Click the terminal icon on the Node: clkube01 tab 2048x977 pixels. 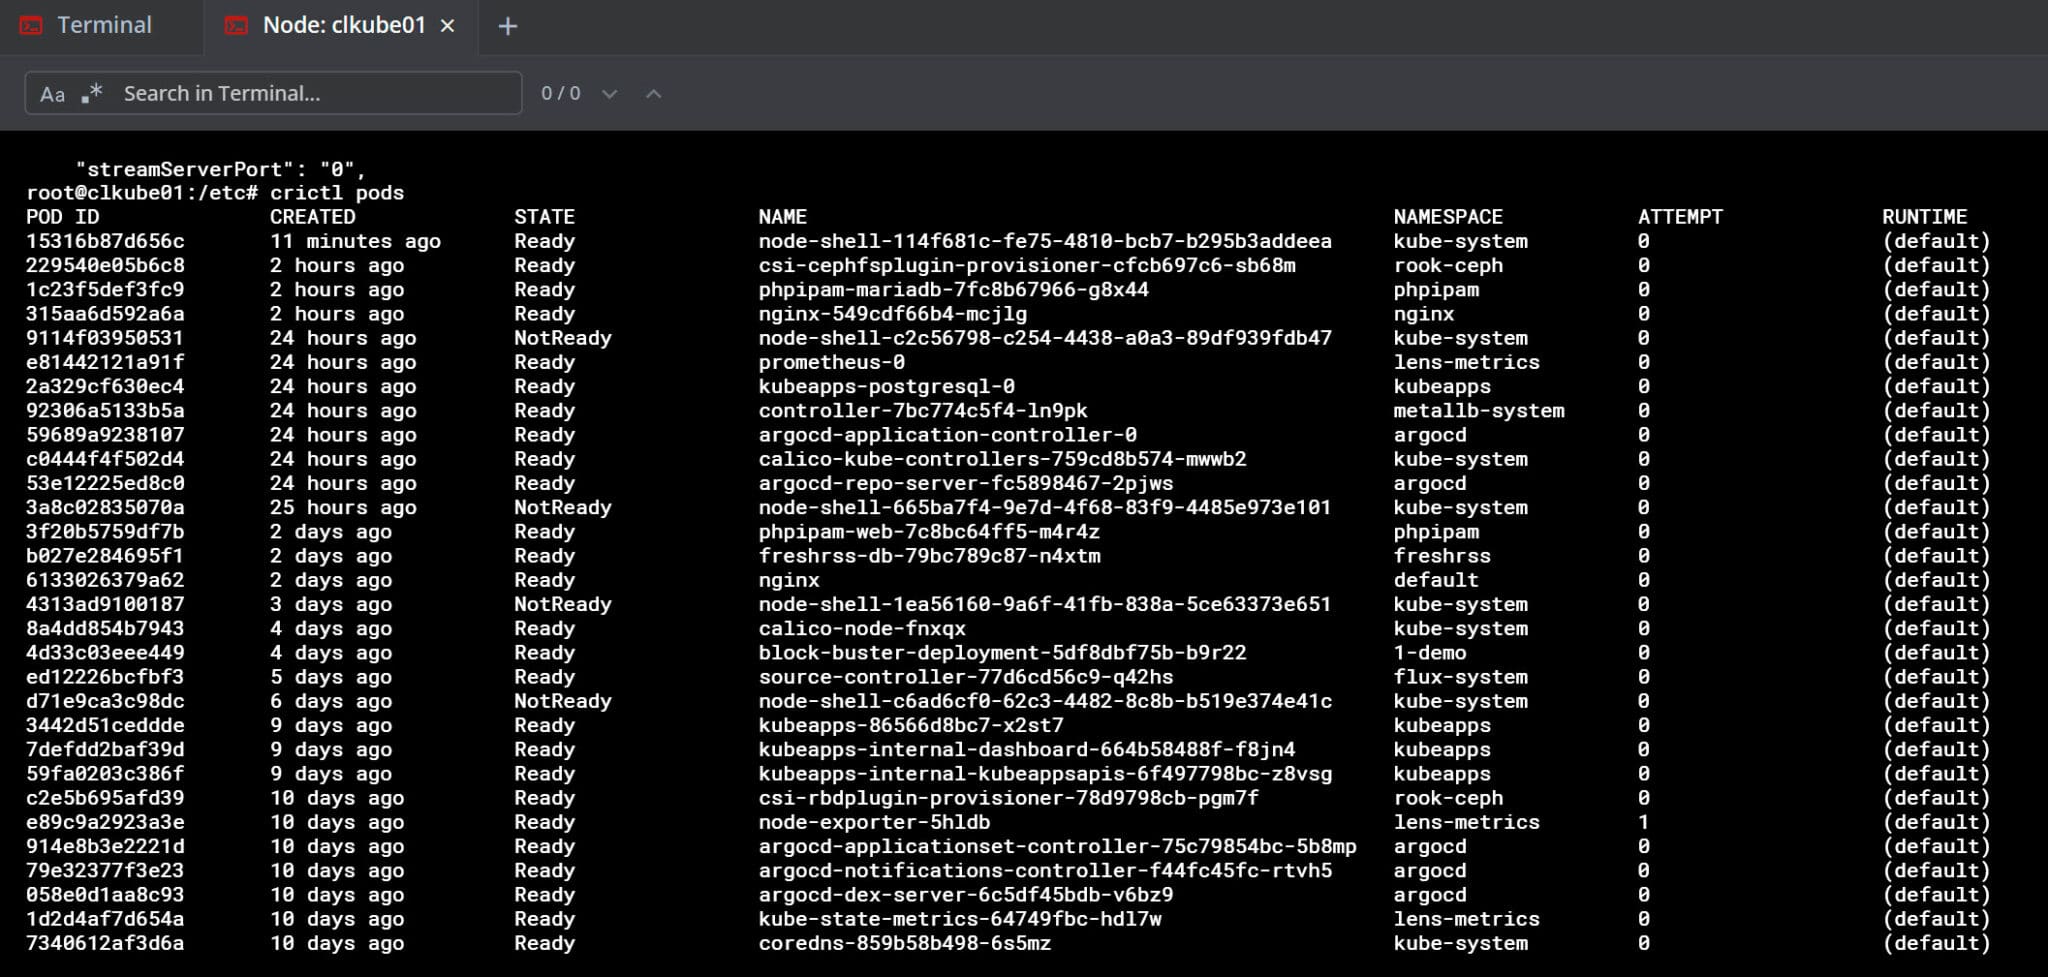click(x=236, y=25)
